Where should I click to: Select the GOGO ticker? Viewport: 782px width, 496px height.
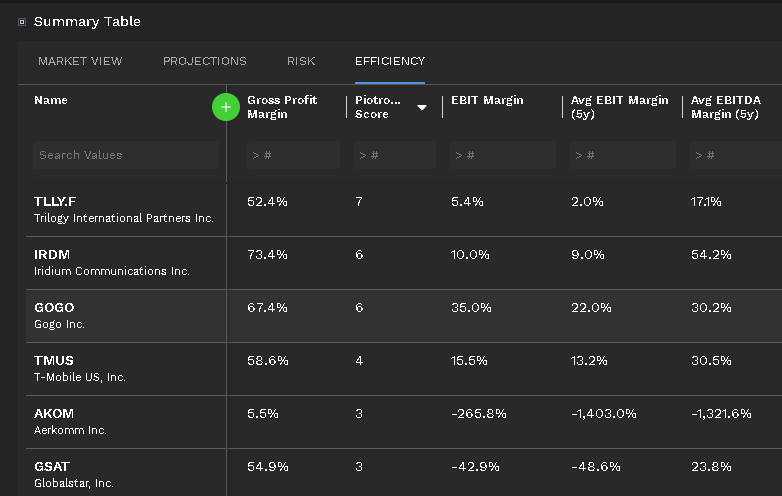54,308
